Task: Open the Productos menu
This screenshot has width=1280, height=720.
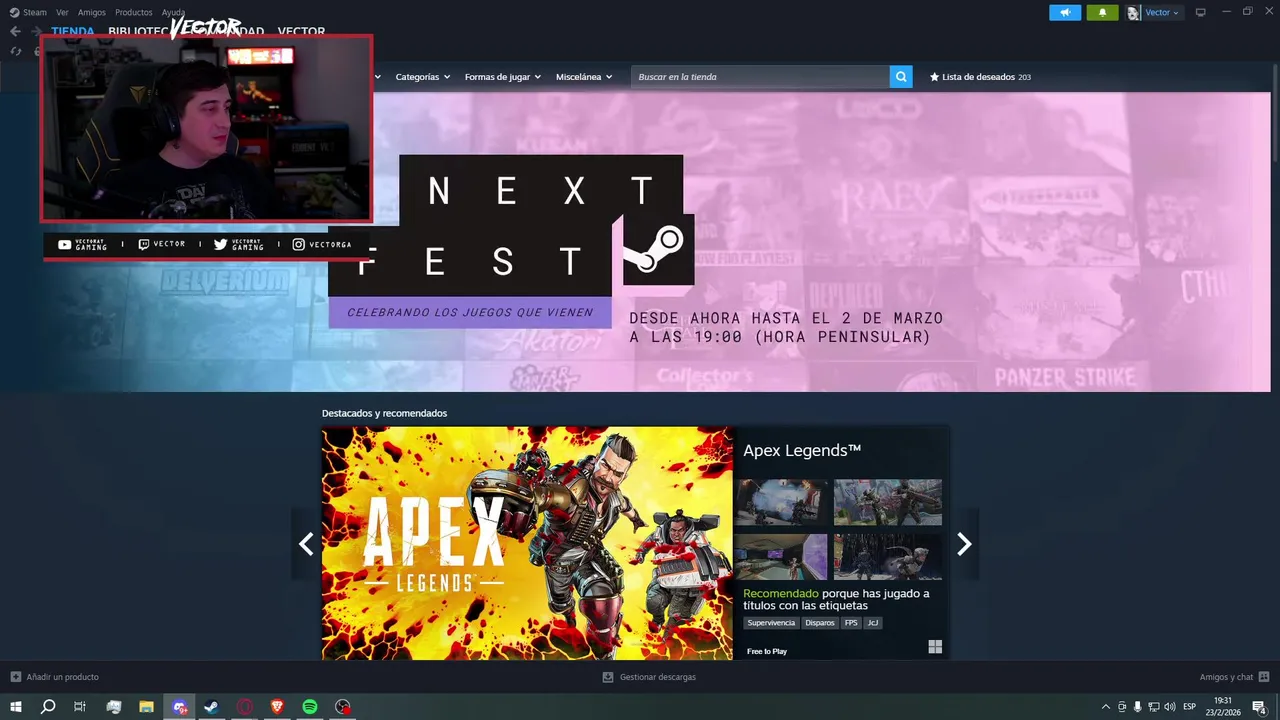Action: click(134, 12)
